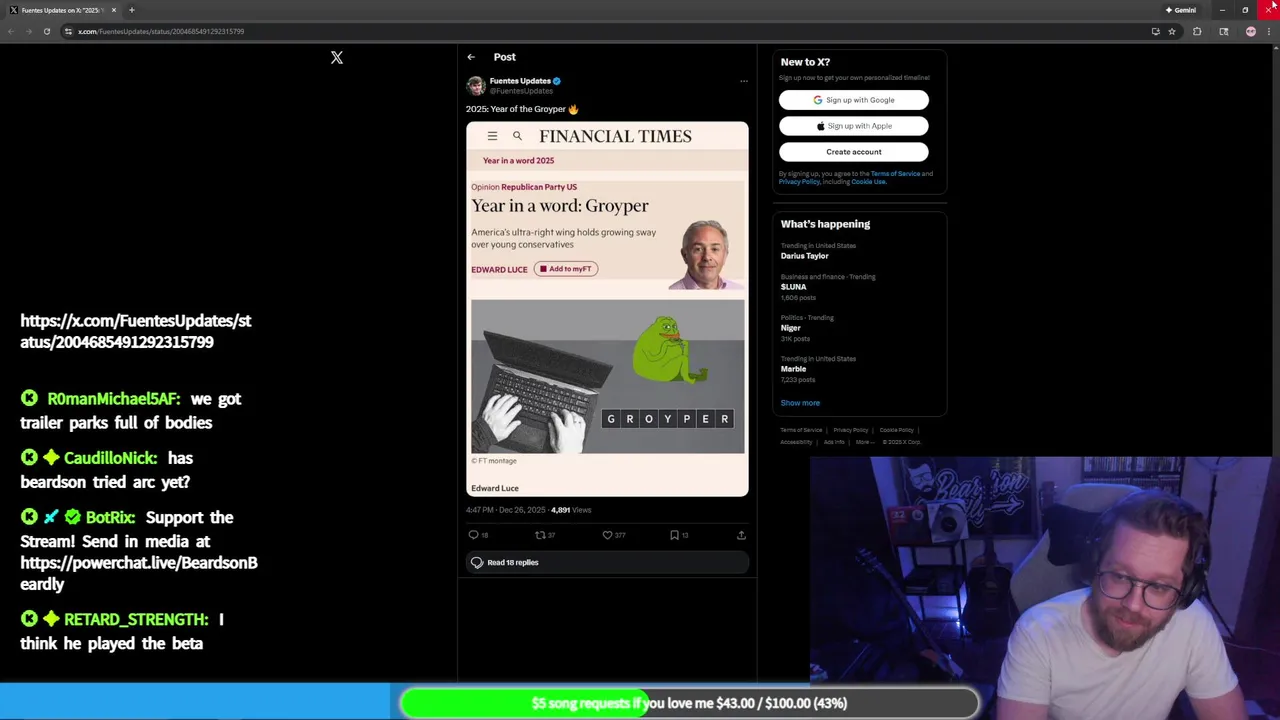Viewport: 1280px width, 720px height.
Task: Click the browser forward arrow
Action: coord(29,31)
